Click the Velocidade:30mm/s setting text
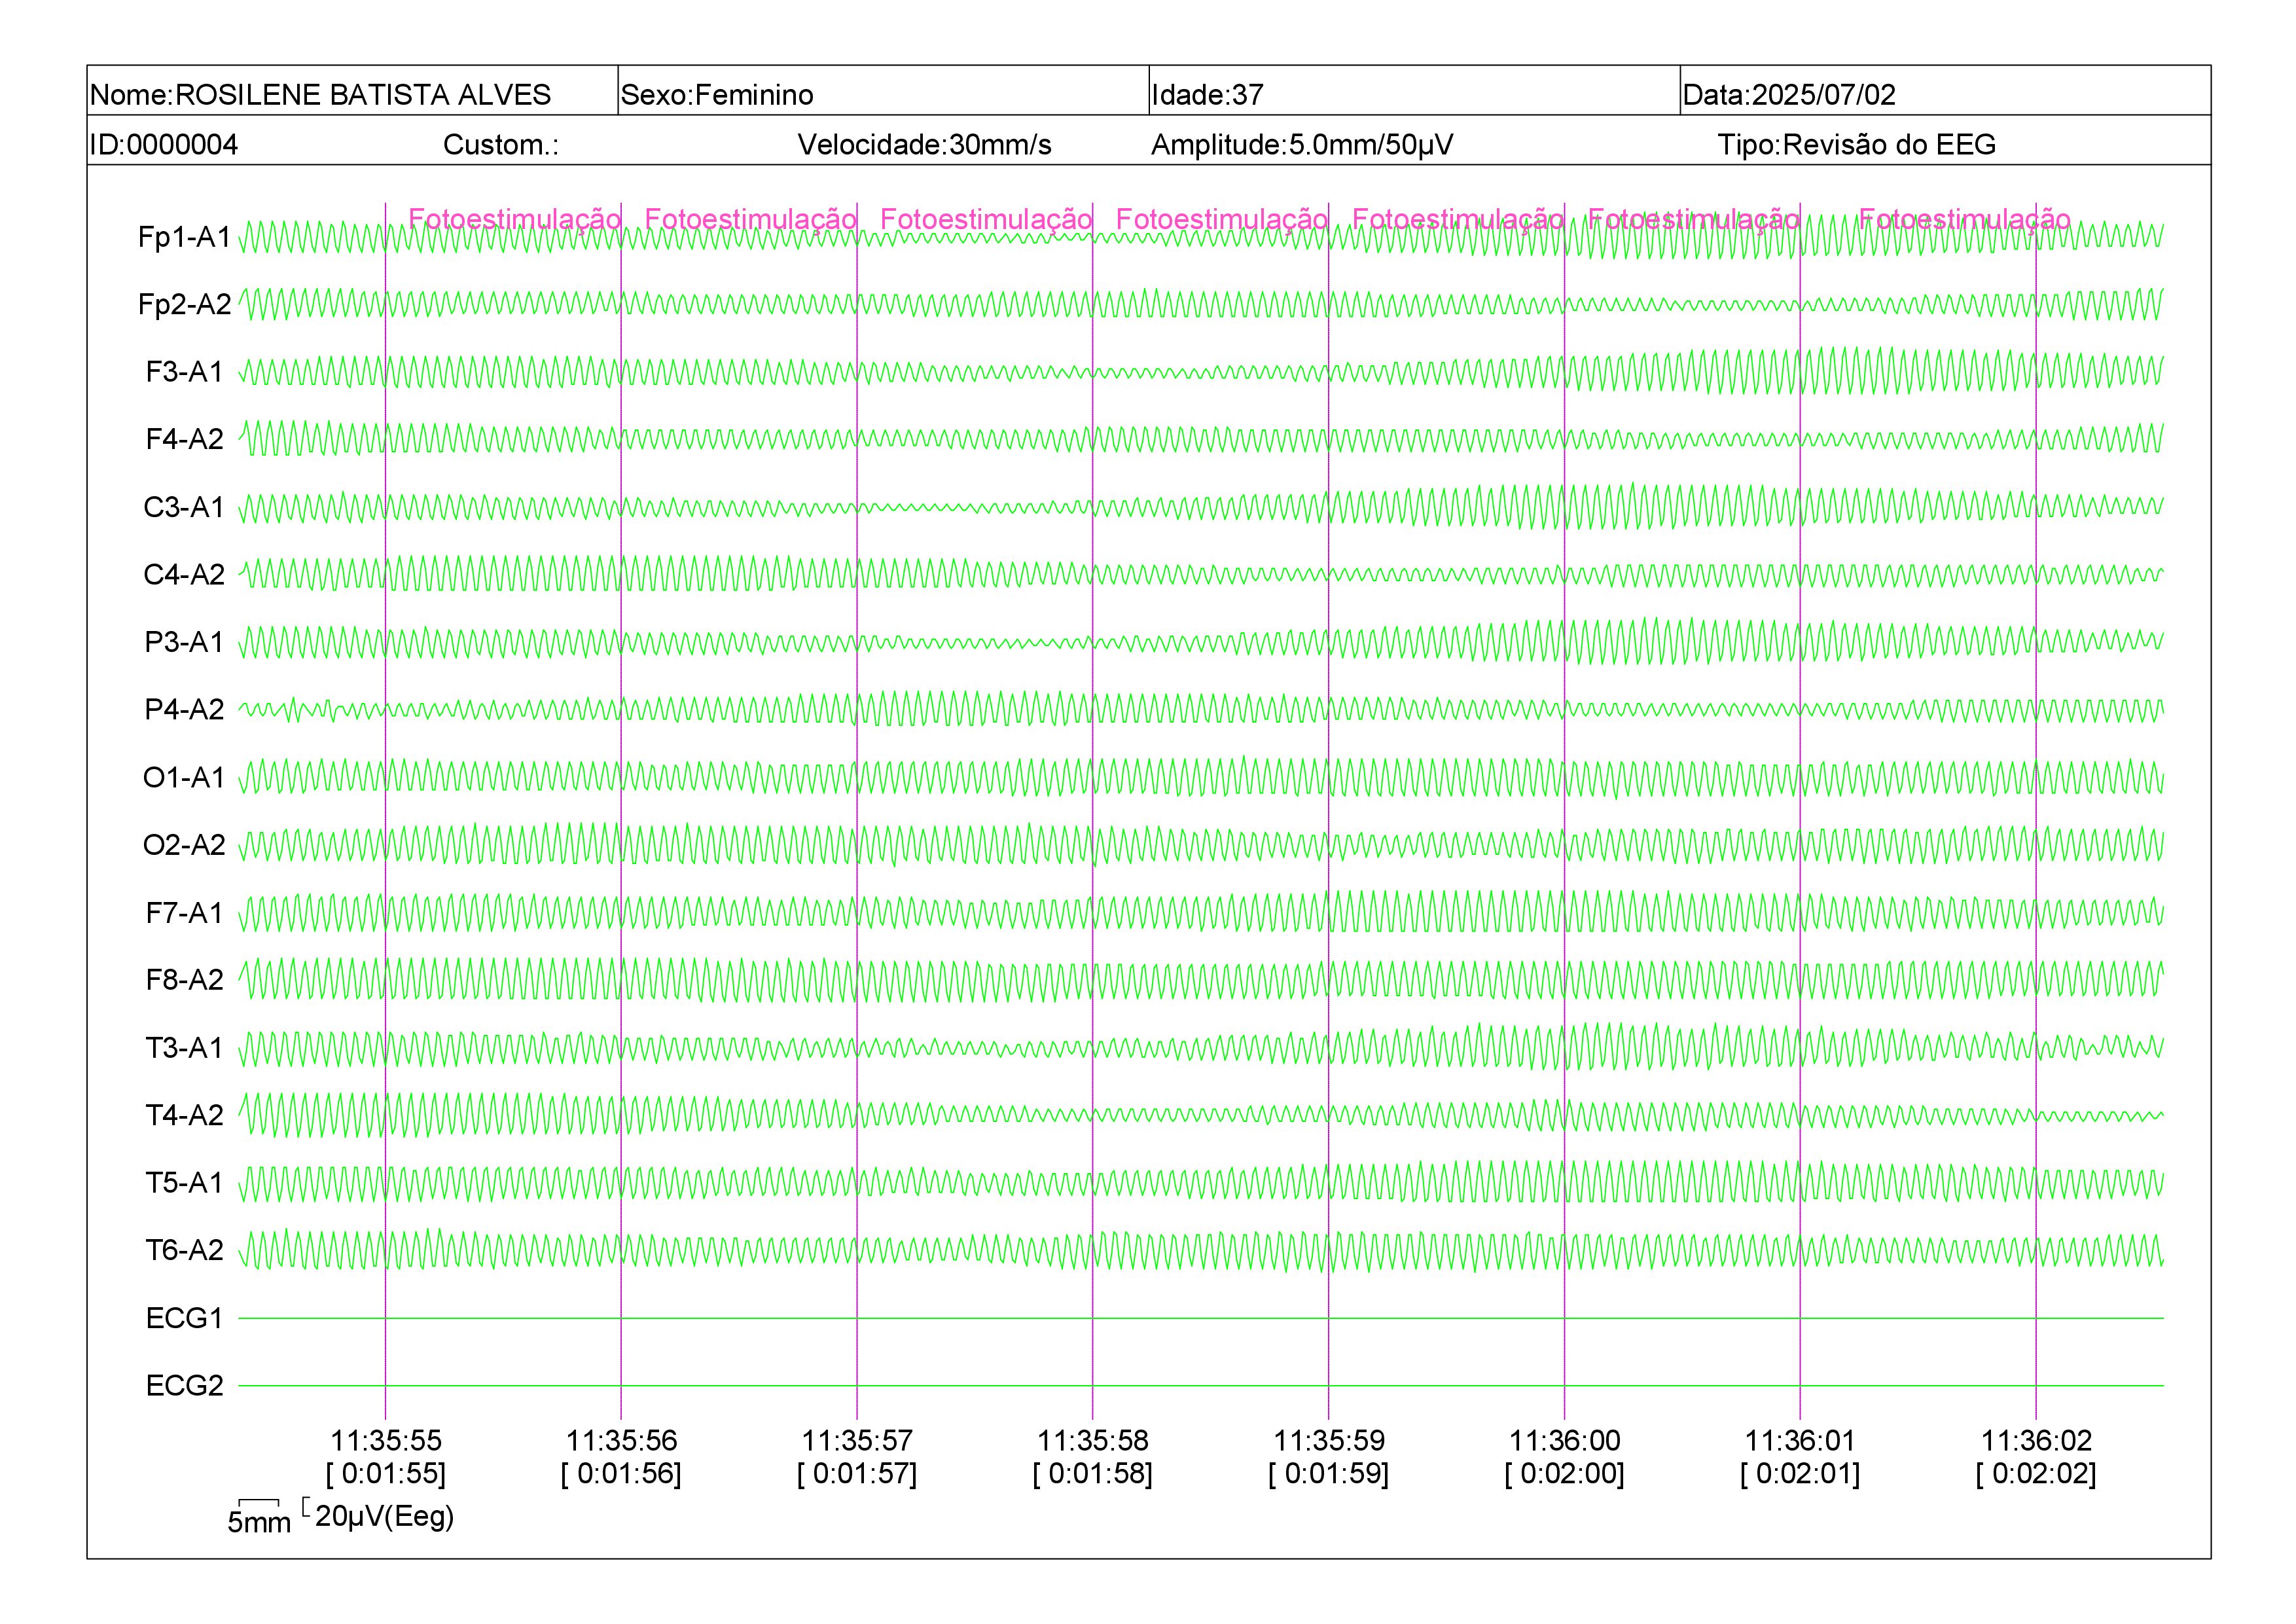Image resolution: width=2296 pixels, height=1624 pixels. pyautogui.click(x=924, y=144)
